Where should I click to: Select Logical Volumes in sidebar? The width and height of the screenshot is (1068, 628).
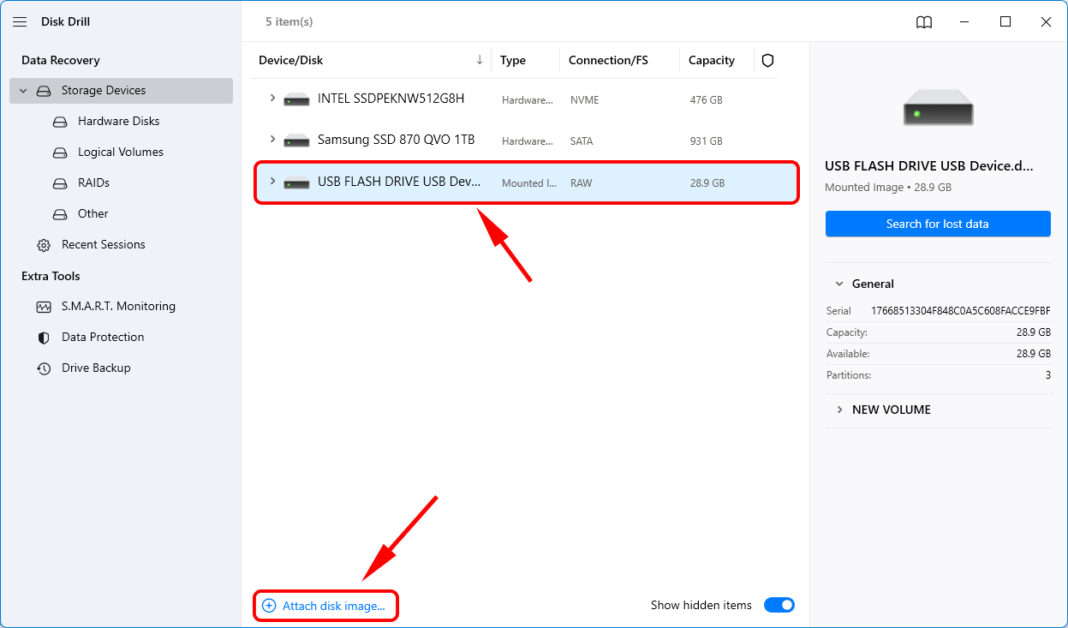120,152
